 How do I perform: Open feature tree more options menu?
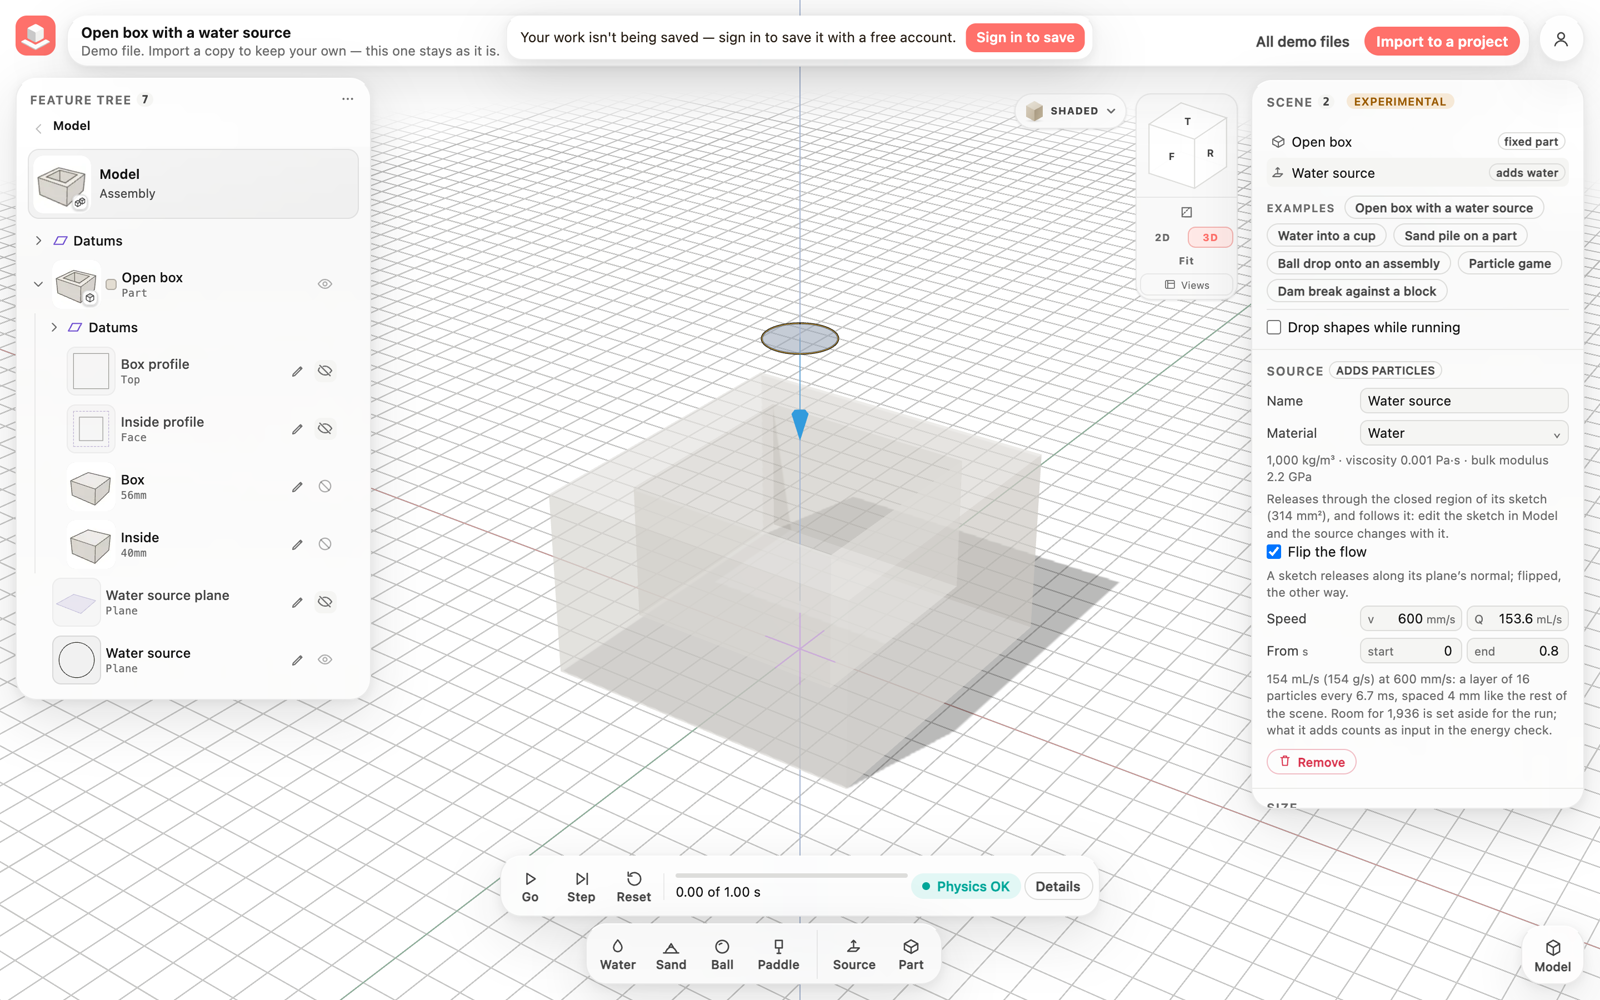[347, 99]
